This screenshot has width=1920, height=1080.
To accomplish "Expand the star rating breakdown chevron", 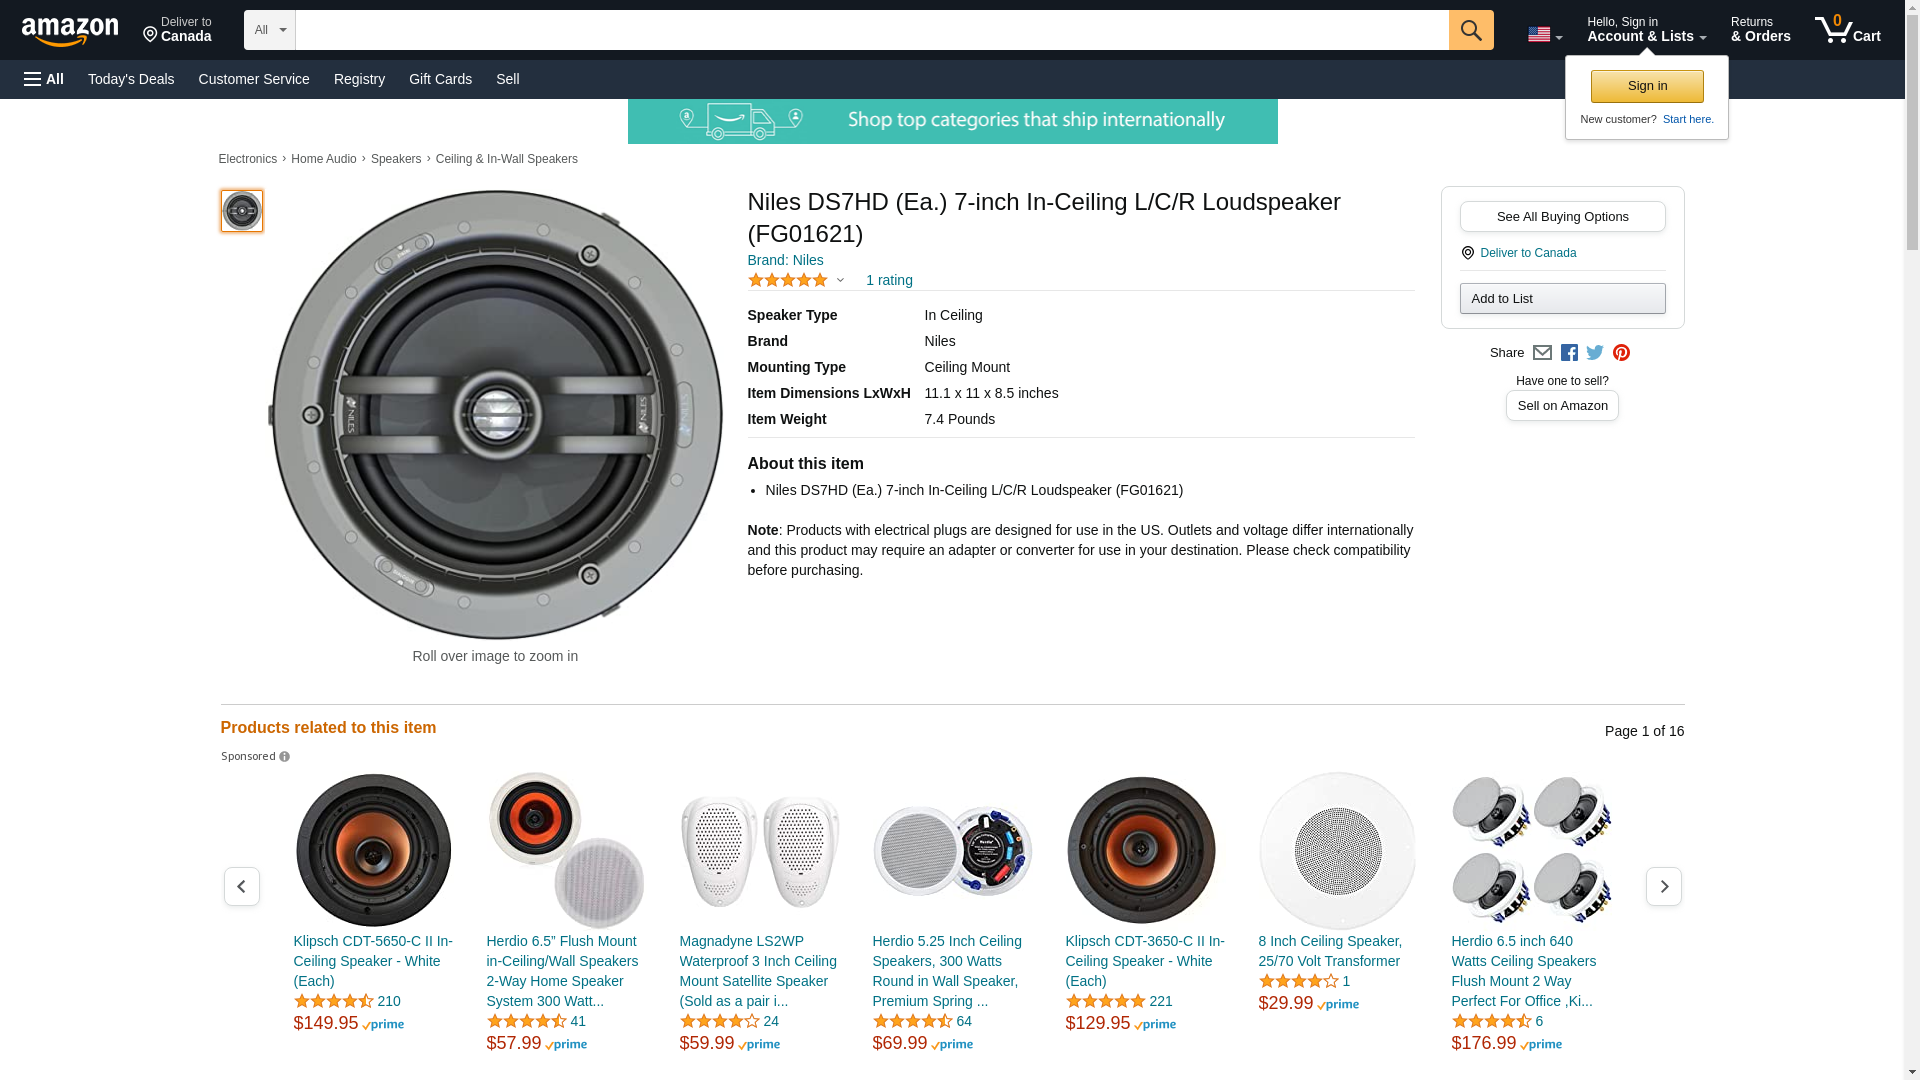I will tap(840, 280).
